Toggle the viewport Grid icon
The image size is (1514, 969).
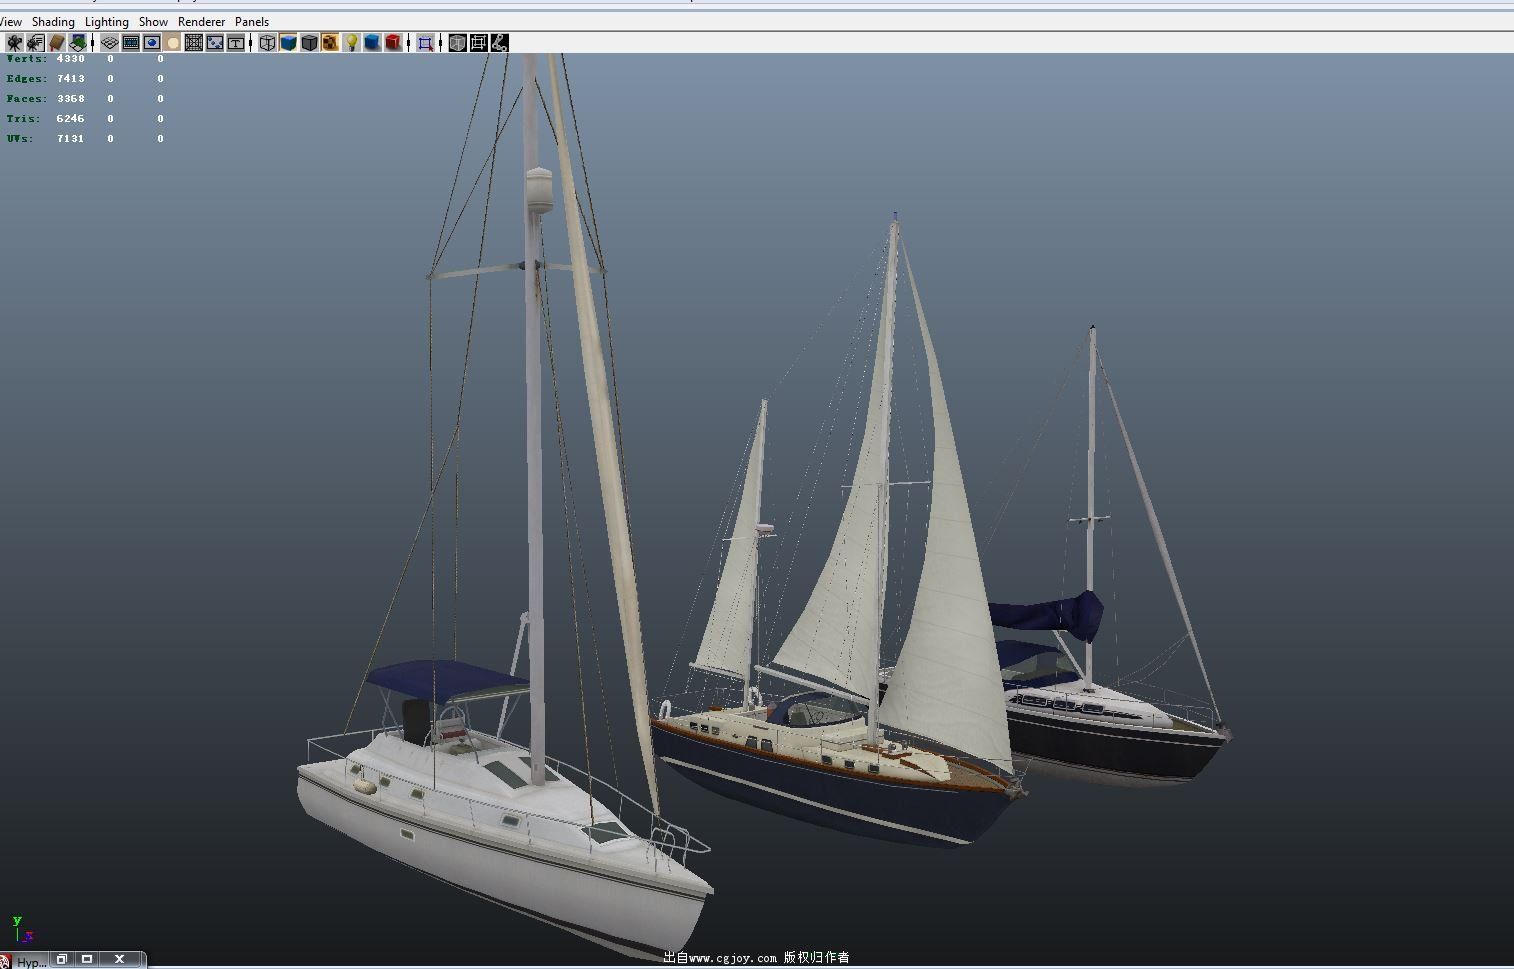pyautogui.click(x=110, y=43)
